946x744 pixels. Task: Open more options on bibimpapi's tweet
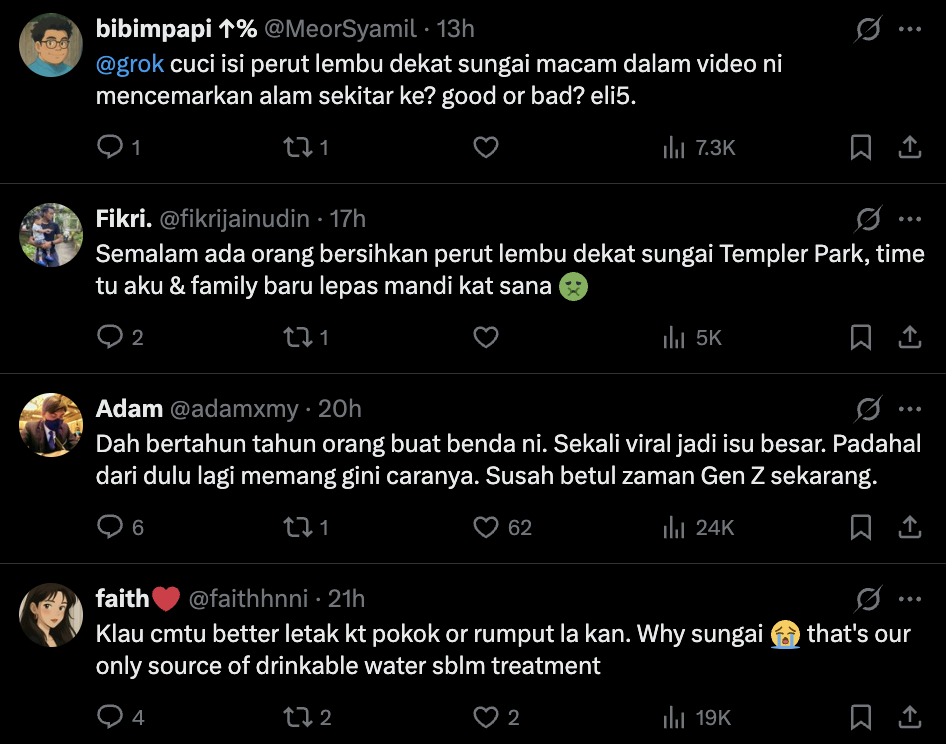(909, 30)
